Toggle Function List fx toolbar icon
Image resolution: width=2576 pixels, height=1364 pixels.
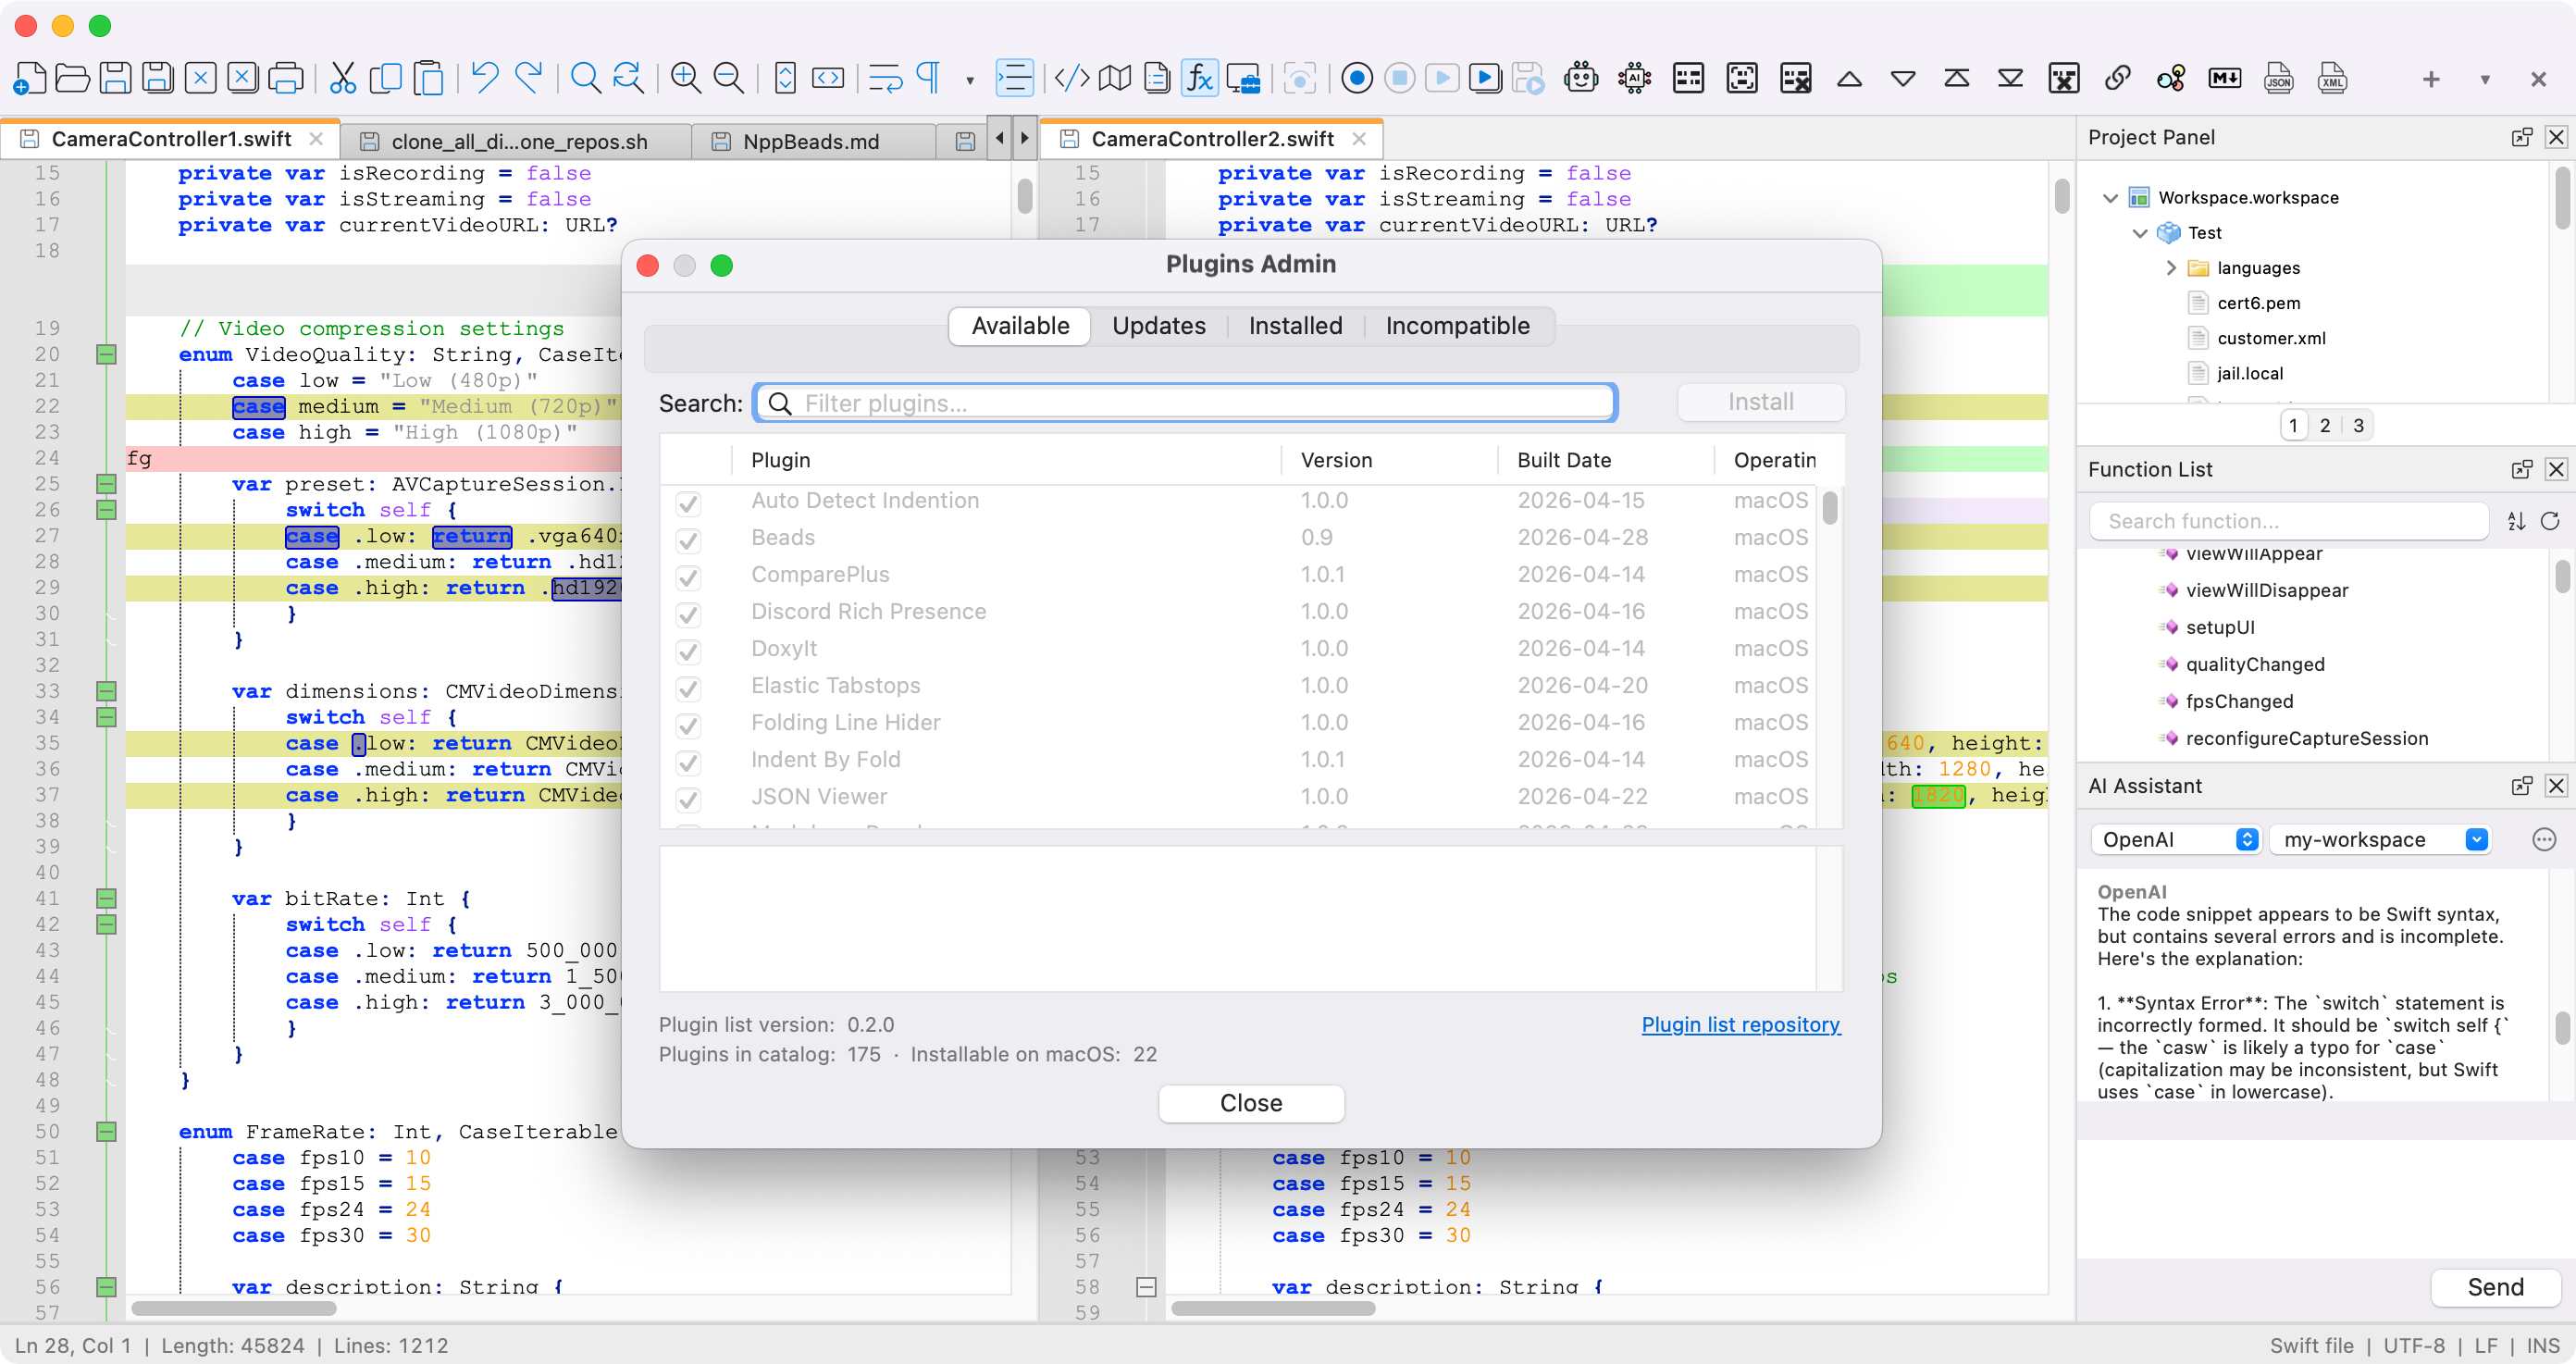1199,78
